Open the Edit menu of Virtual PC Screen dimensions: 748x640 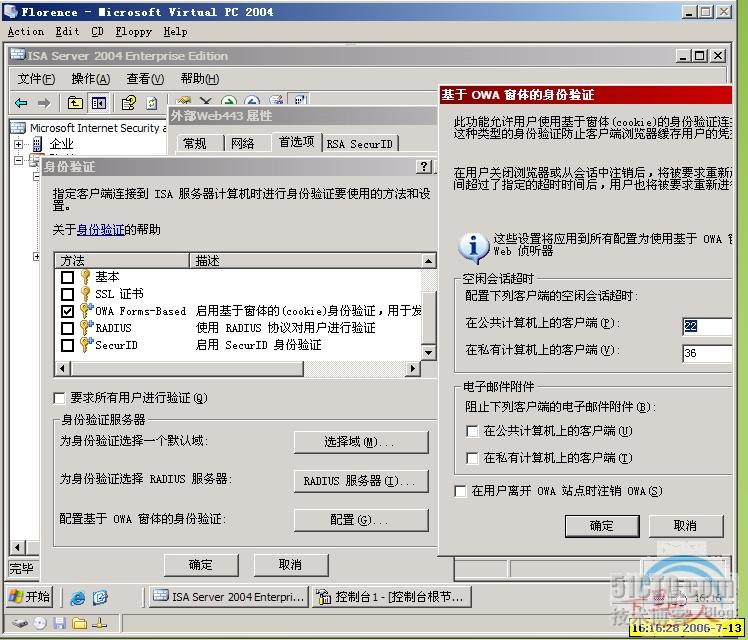pyautogui.click(x=67, y=32)
